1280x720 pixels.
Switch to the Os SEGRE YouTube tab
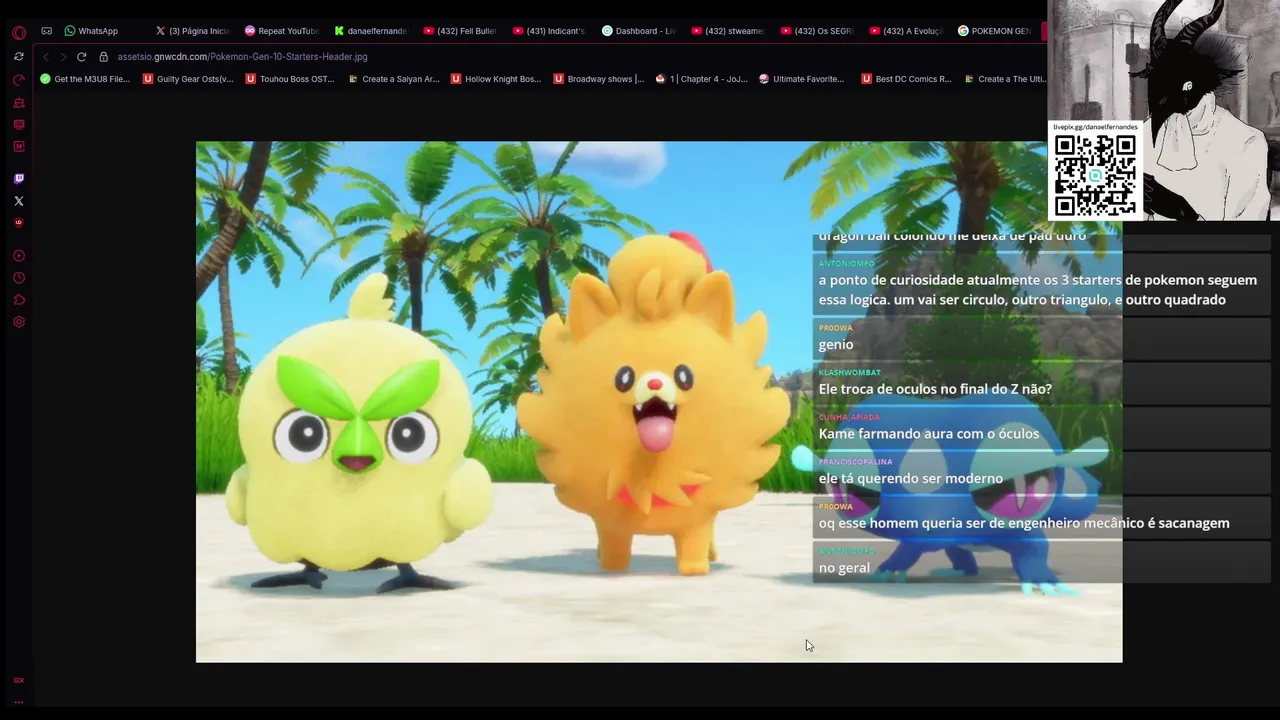(x=817, y=31)
